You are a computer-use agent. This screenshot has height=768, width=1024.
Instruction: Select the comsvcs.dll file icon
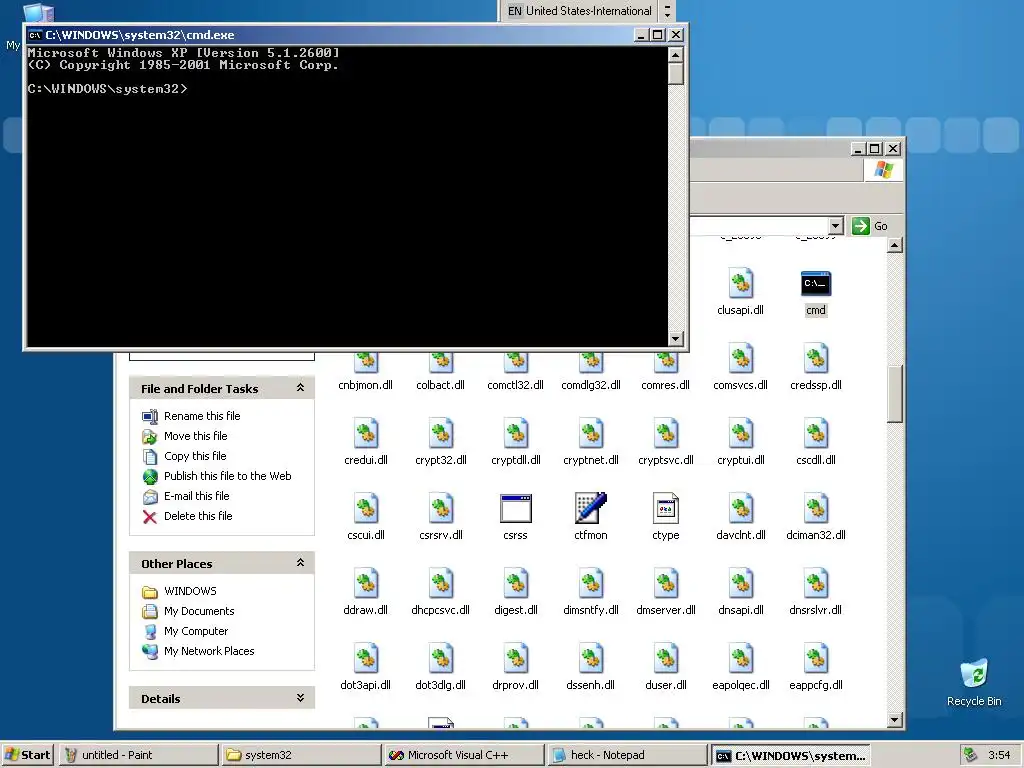click(x=741, y=359)
